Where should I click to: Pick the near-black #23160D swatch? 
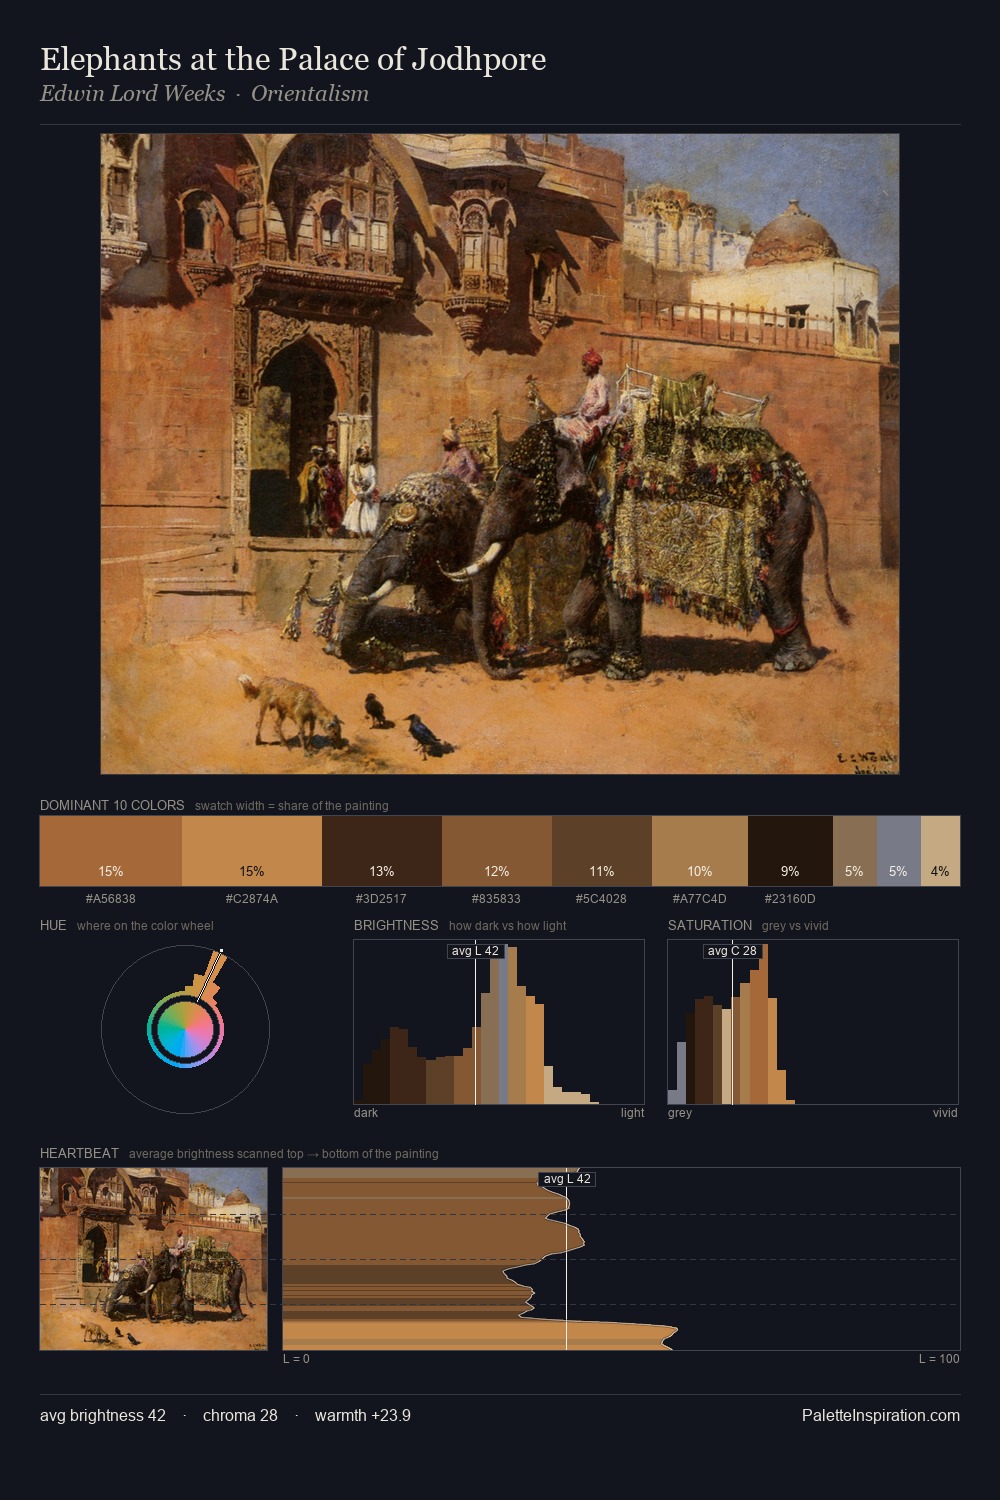(x=790, y=851)
